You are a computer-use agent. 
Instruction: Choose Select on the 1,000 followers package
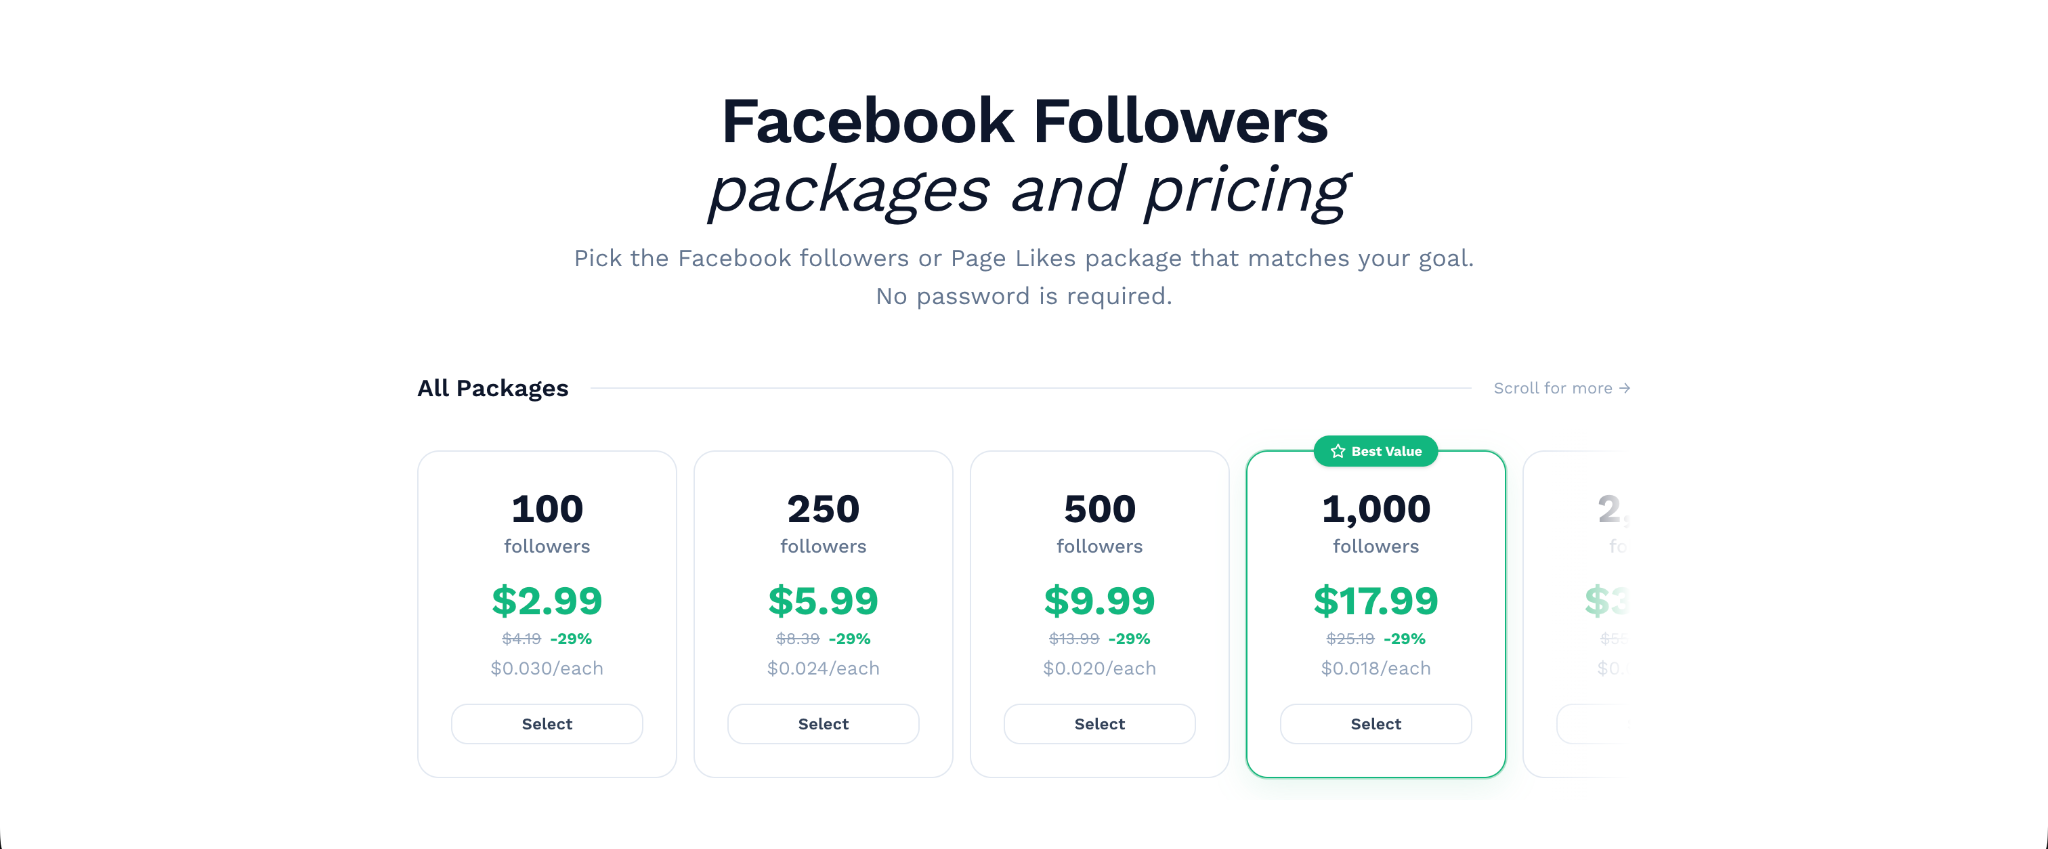1376,724
